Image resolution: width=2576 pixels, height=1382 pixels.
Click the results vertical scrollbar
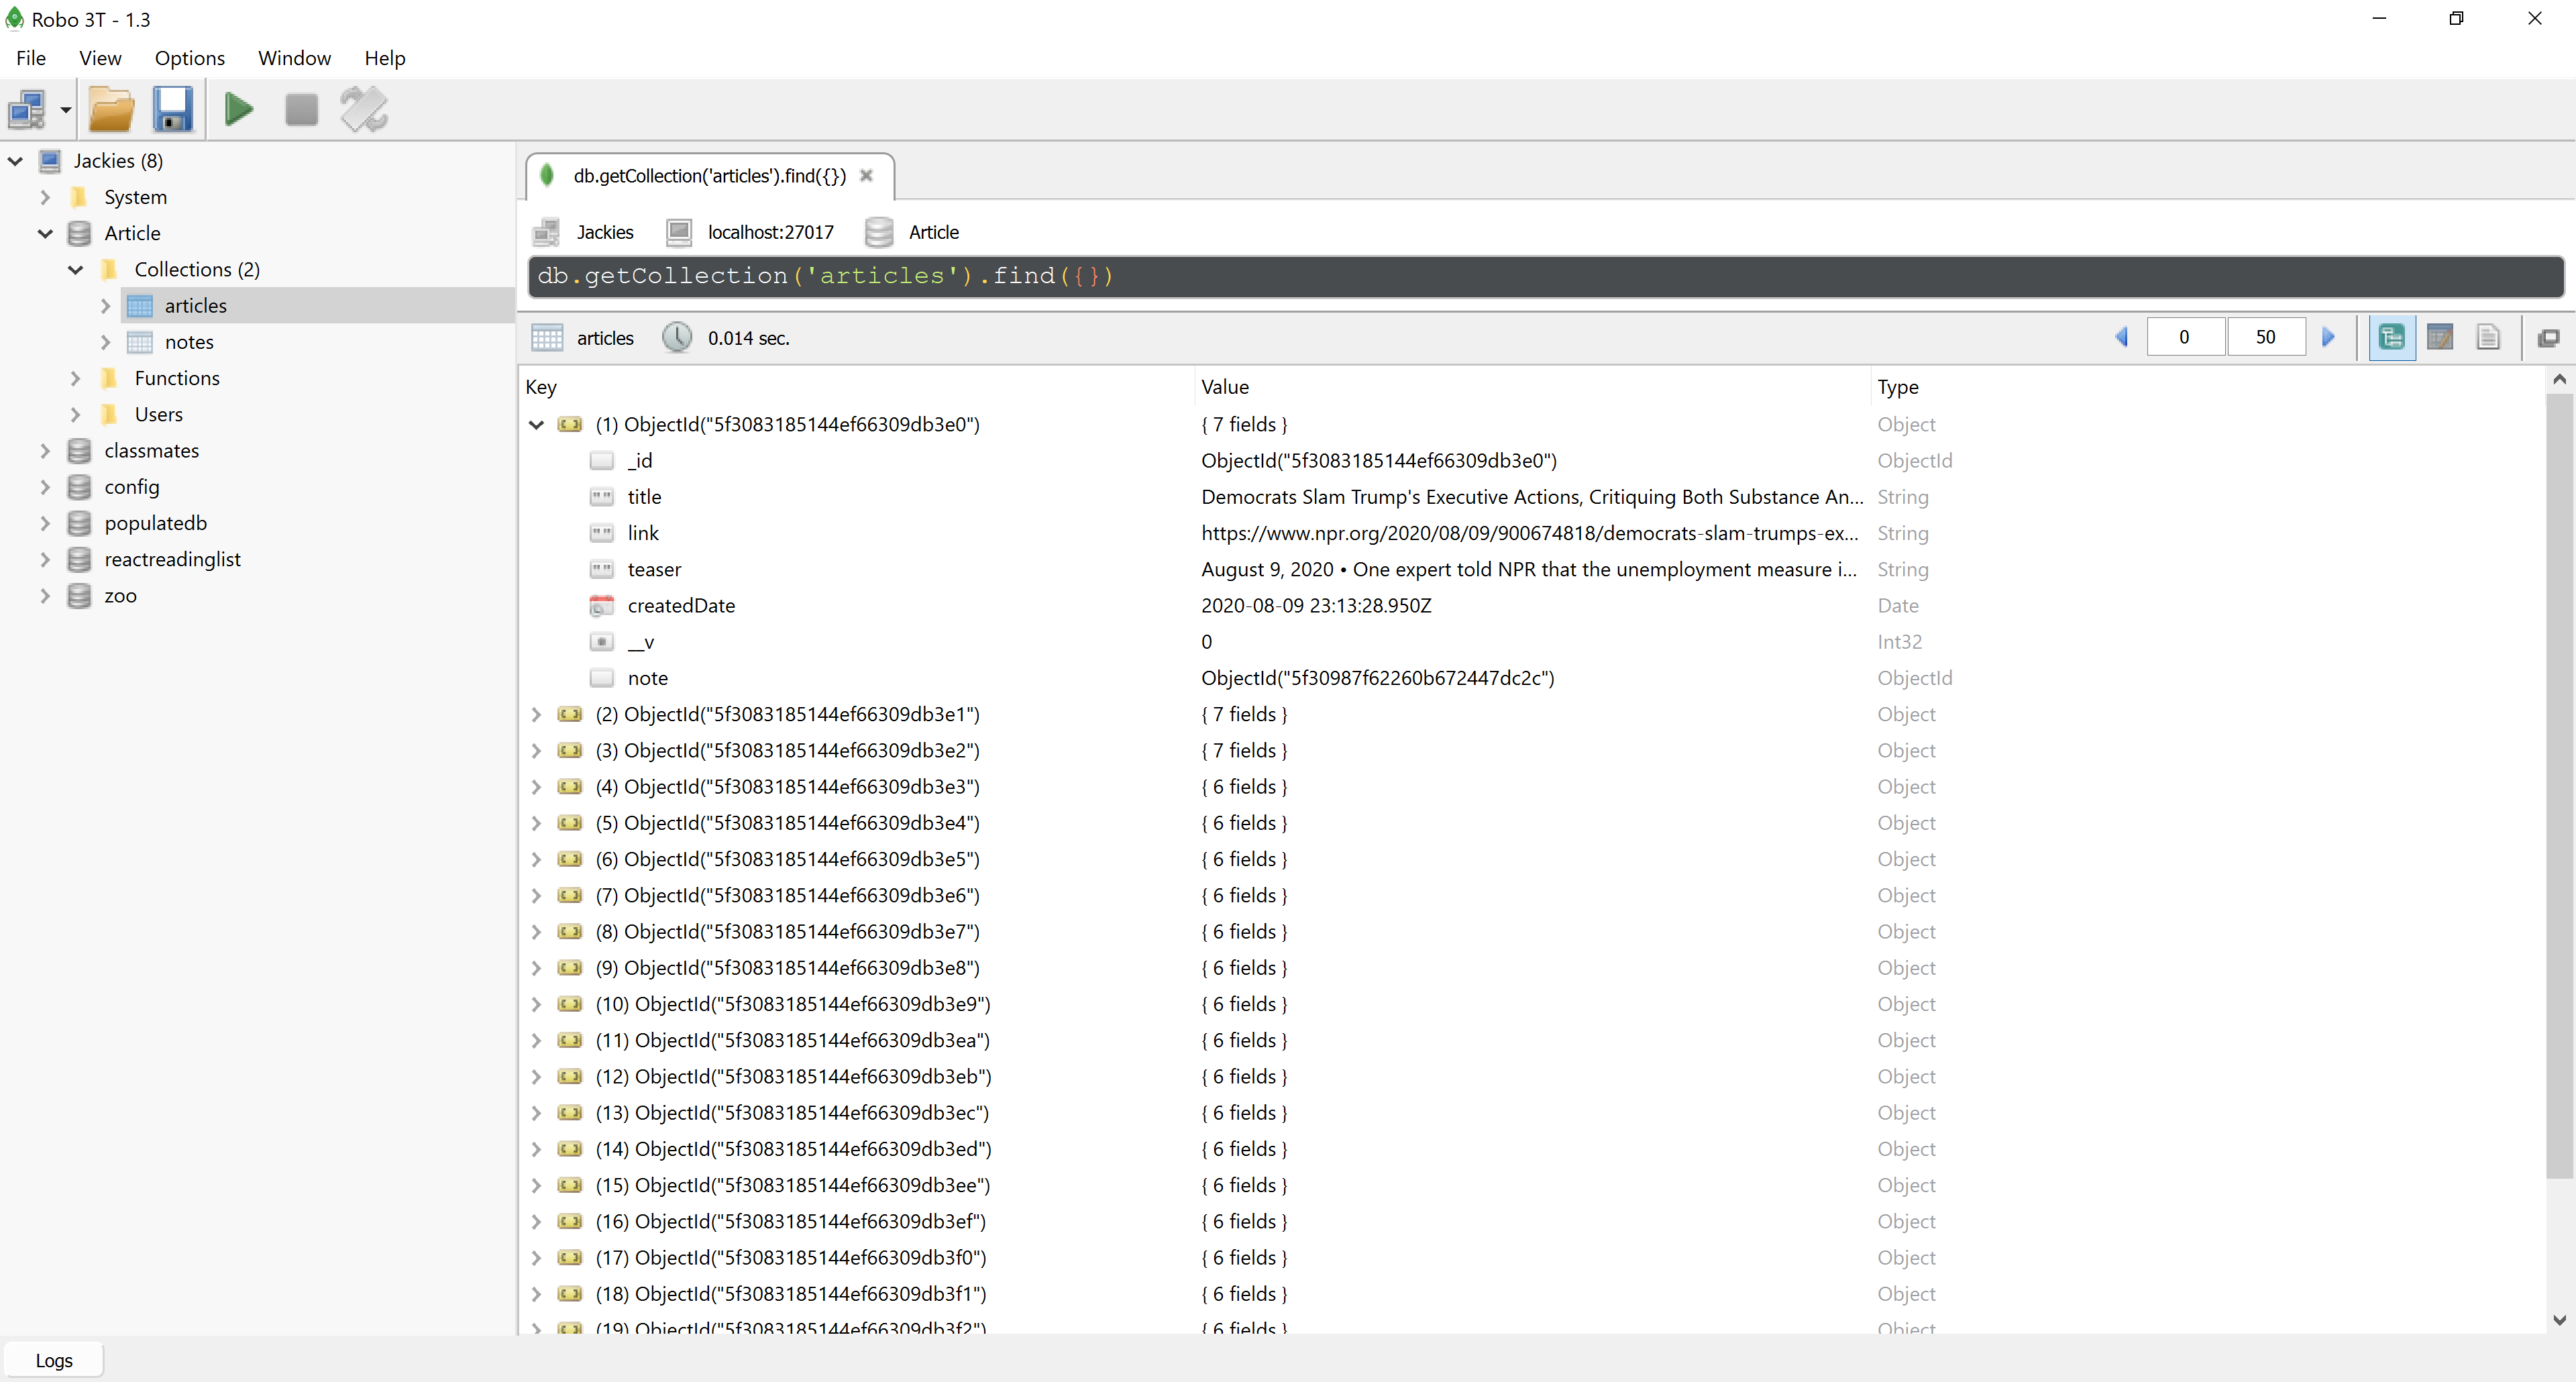point(2559,787)
